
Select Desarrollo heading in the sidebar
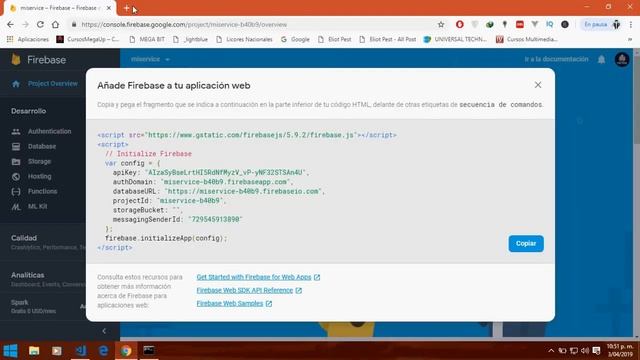coord(29,111)
